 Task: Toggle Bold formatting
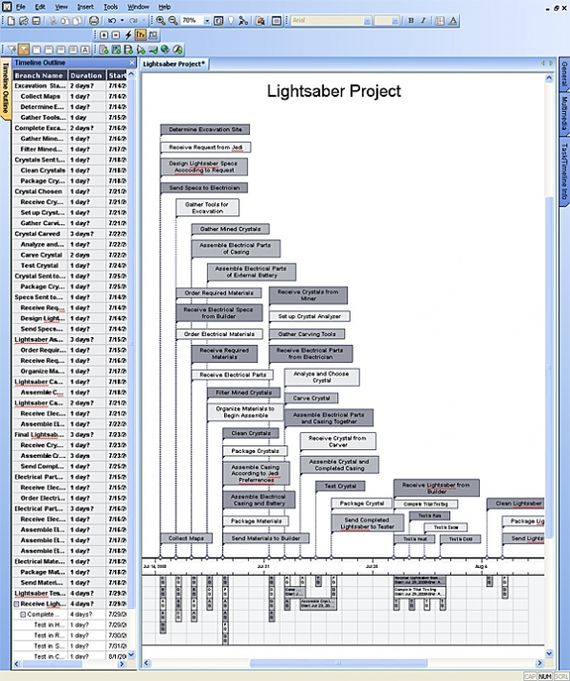411,20
